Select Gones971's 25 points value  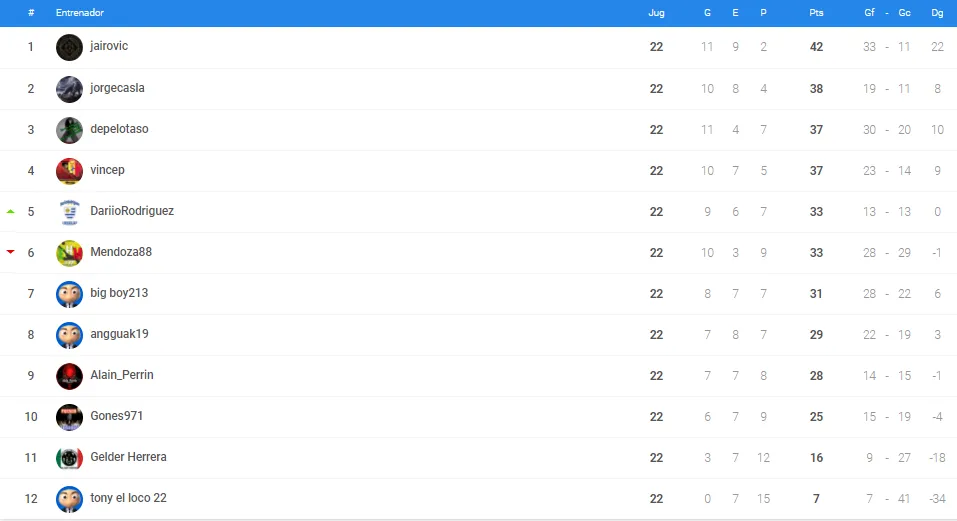click(816, 417)
